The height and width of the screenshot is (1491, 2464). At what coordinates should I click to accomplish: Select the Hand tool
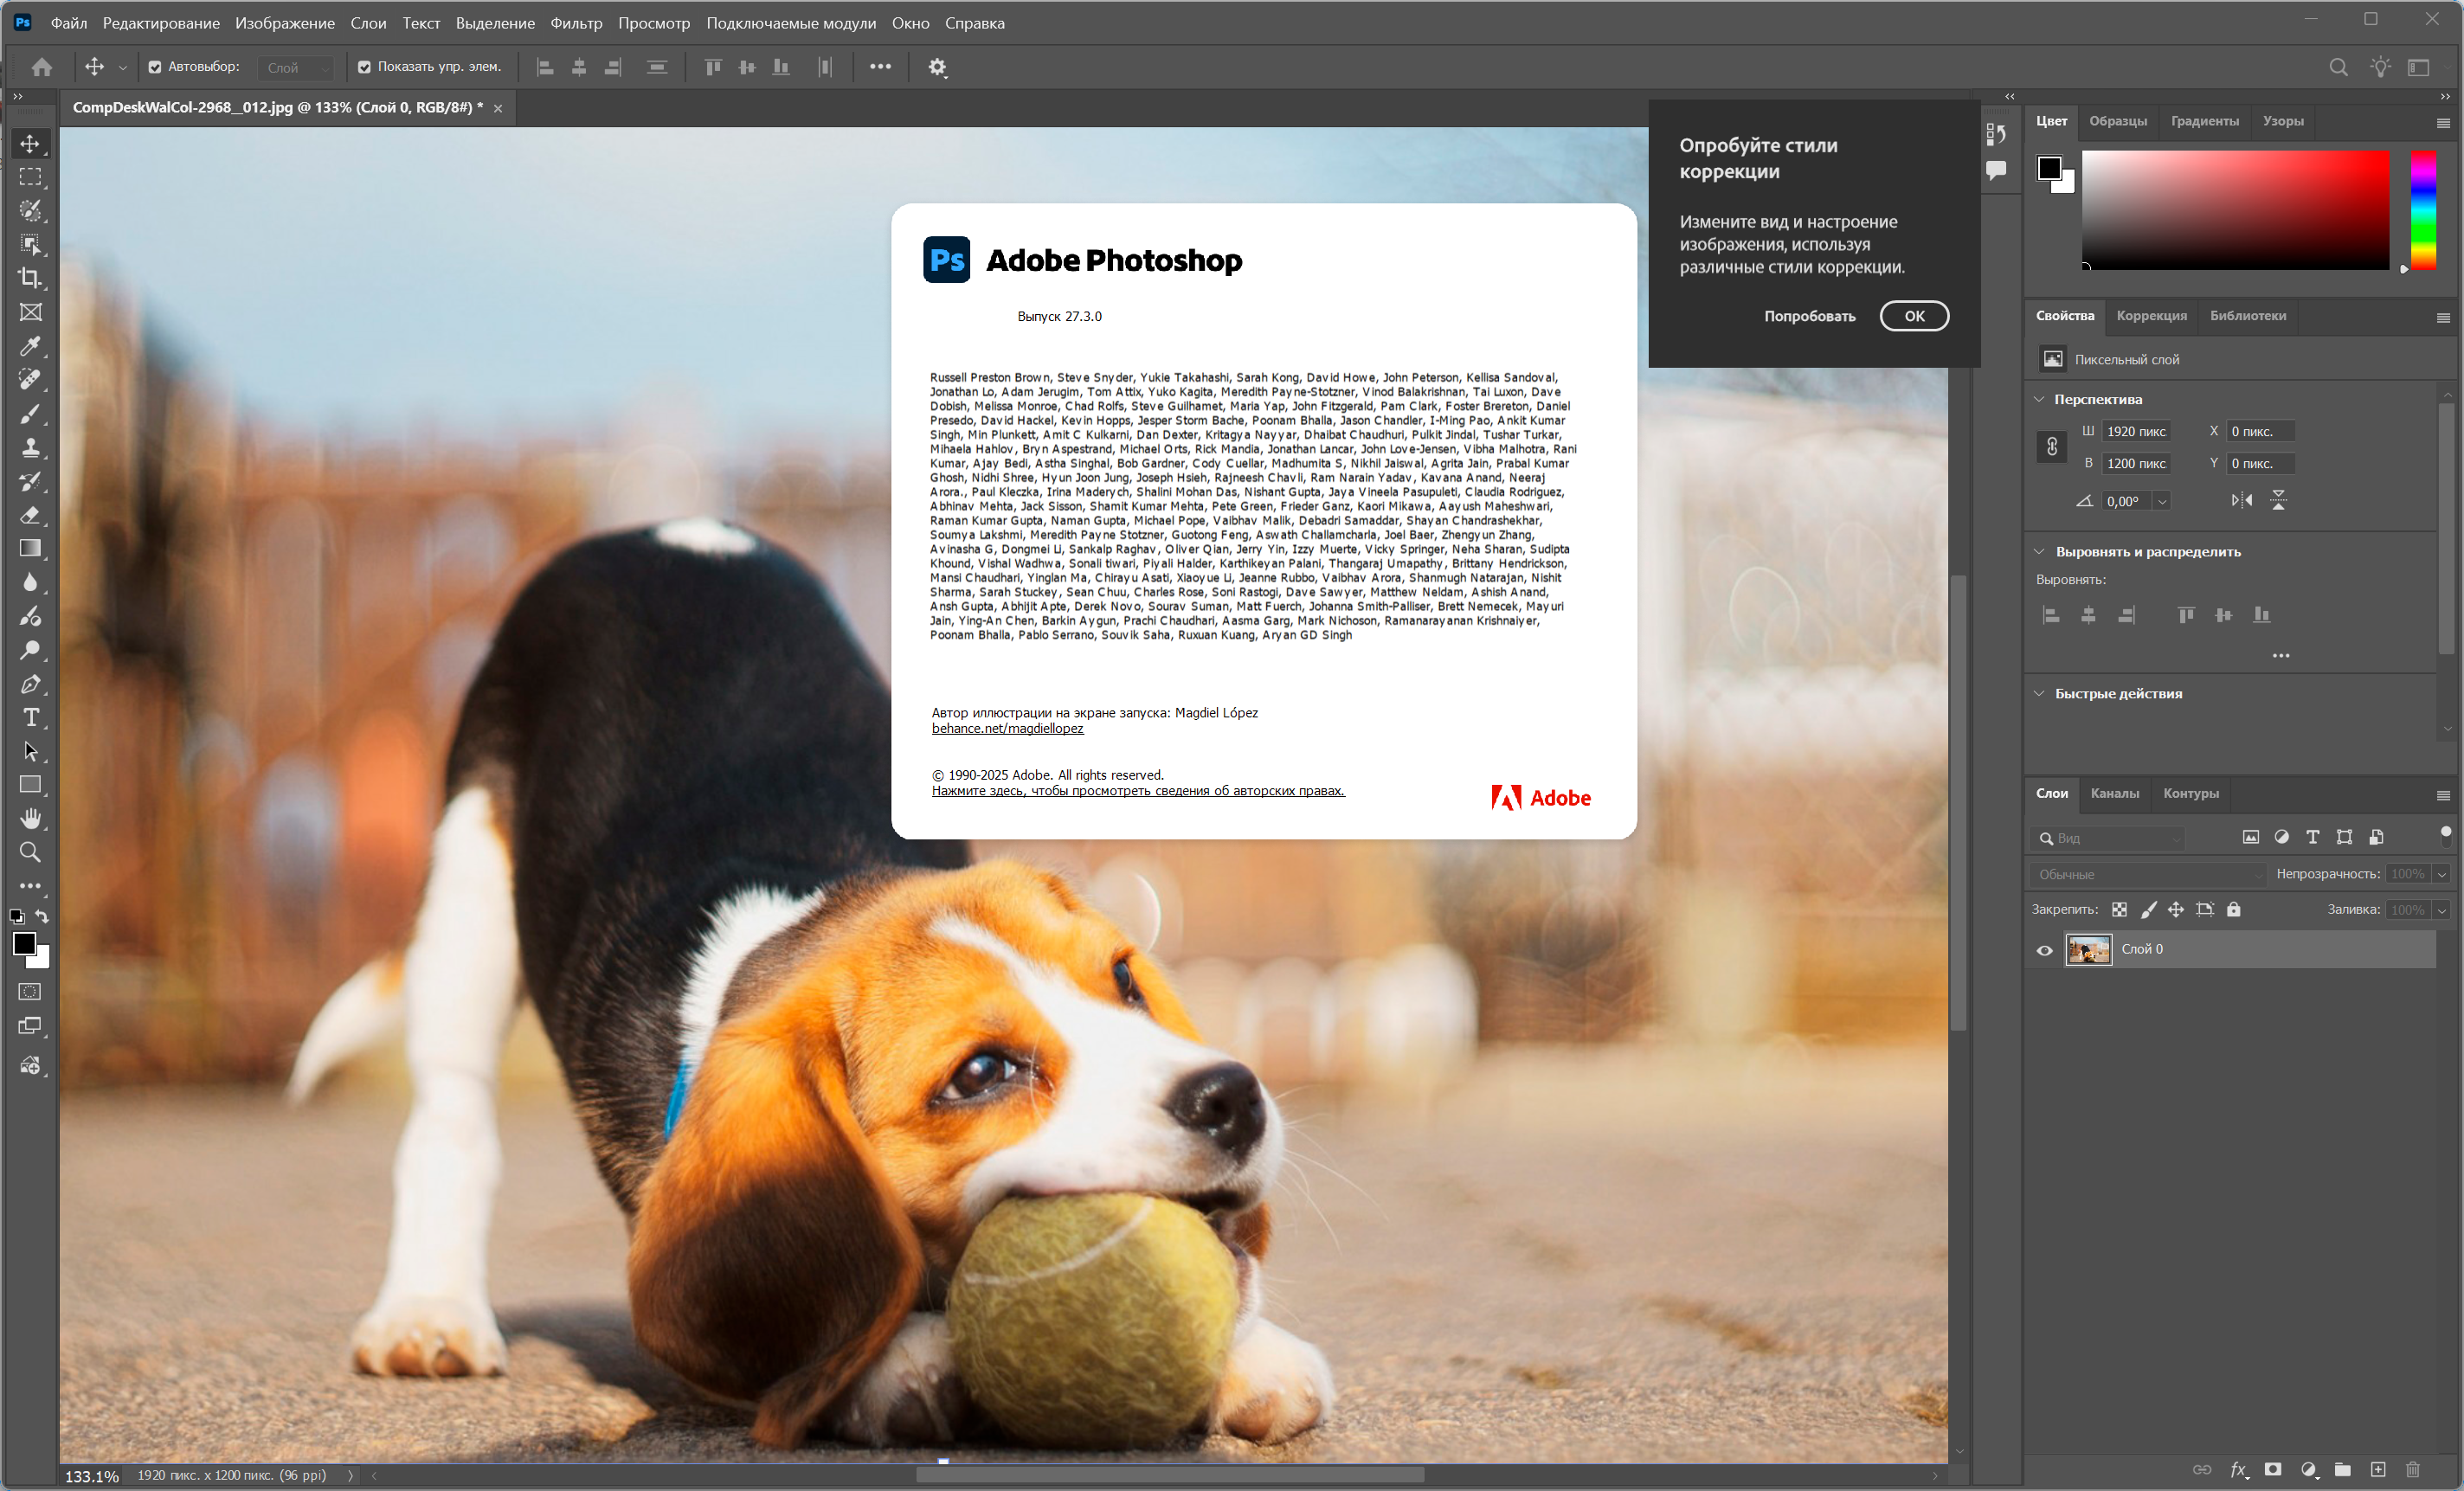tap(30, 818)
